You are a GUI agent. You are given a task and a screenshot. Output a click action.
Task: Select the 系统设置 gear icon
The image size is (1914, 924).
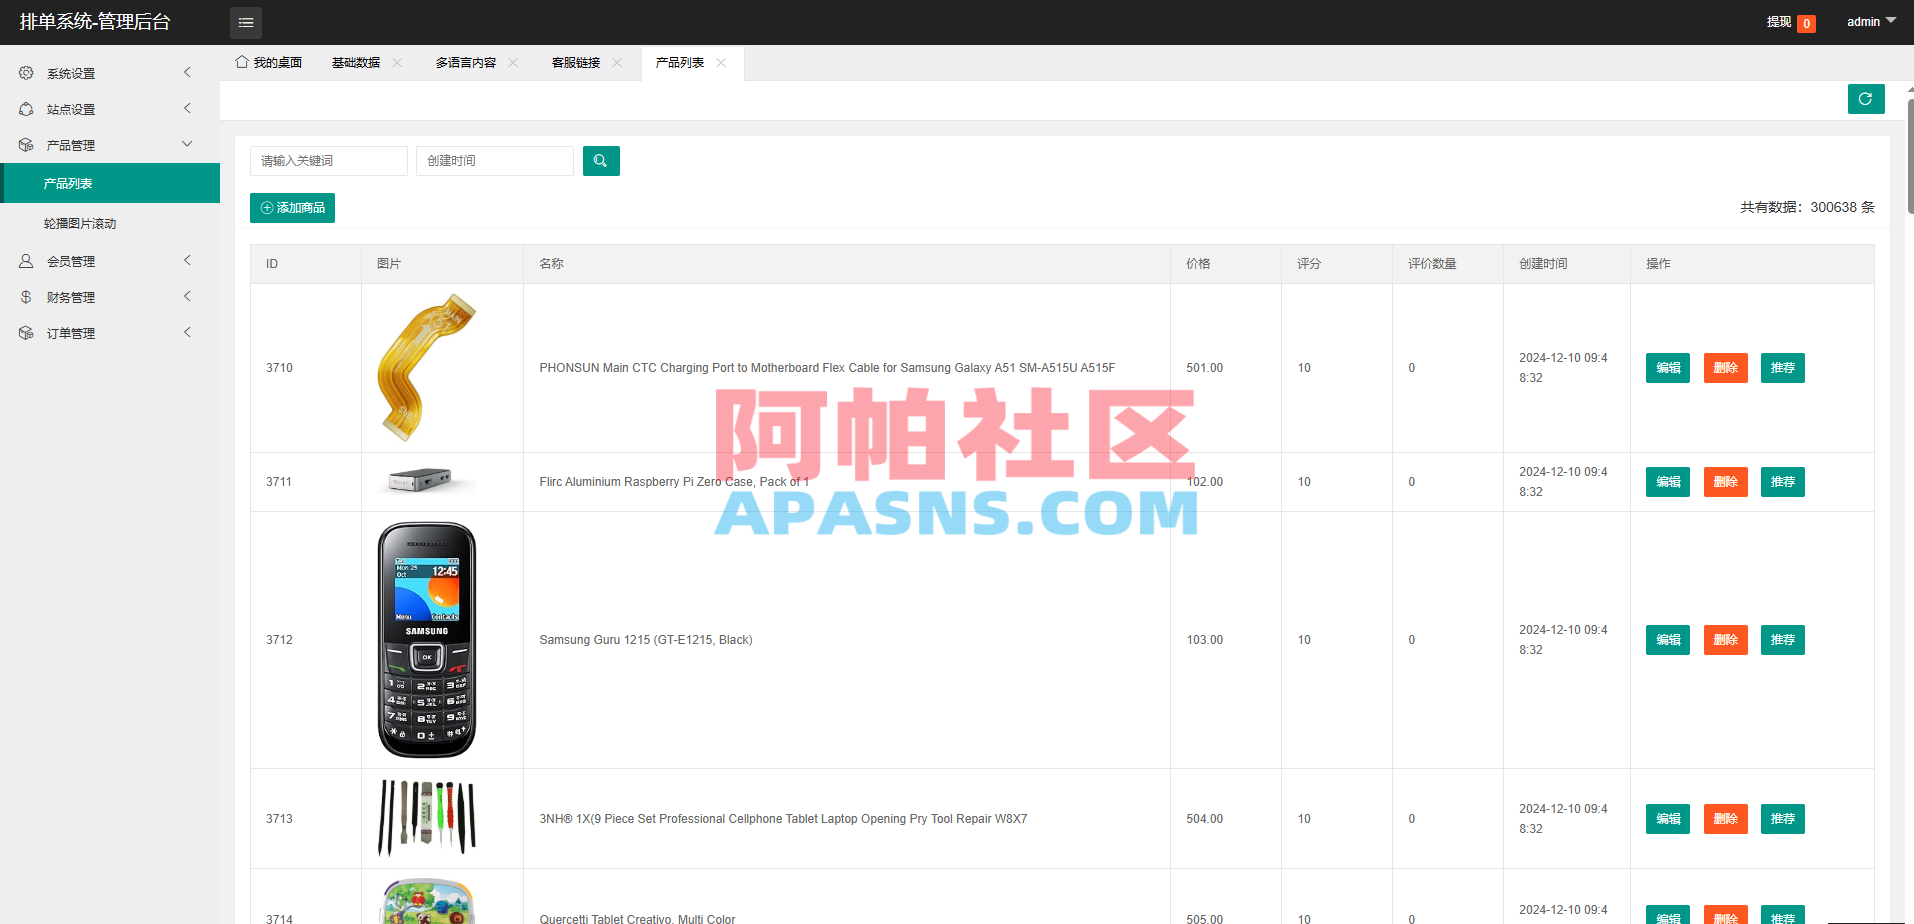pos(25,72)
